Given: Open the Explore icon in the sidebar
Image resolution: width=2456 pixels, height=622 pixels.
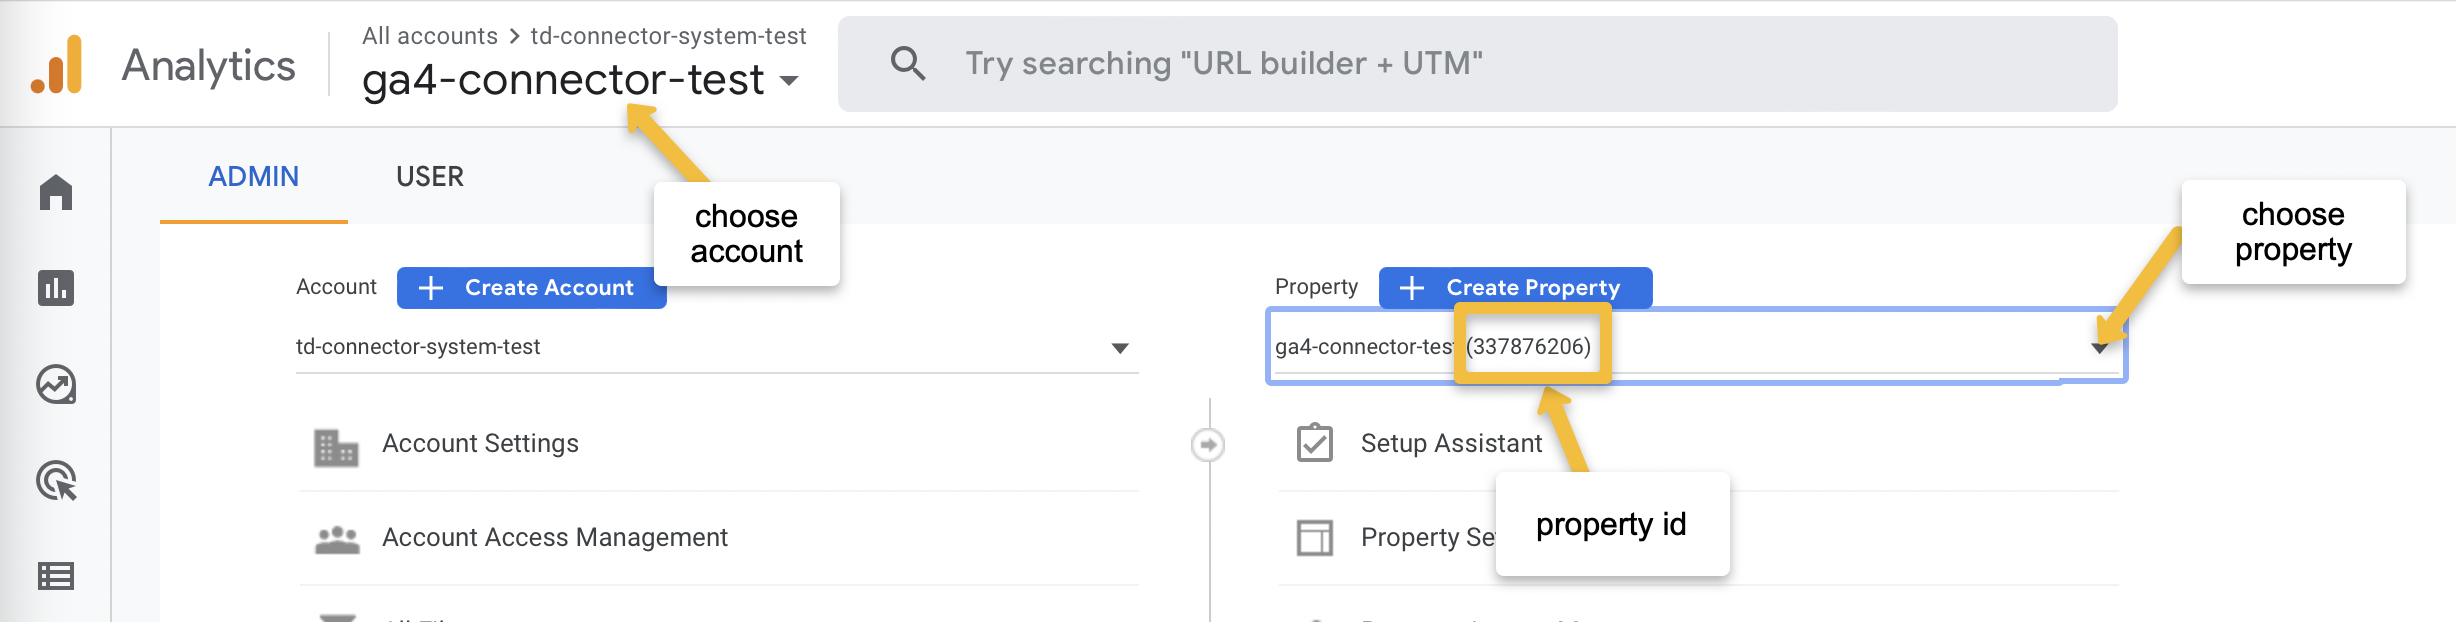Looking at the screenshot, I should pyautogui.click(x=56, y=384).
